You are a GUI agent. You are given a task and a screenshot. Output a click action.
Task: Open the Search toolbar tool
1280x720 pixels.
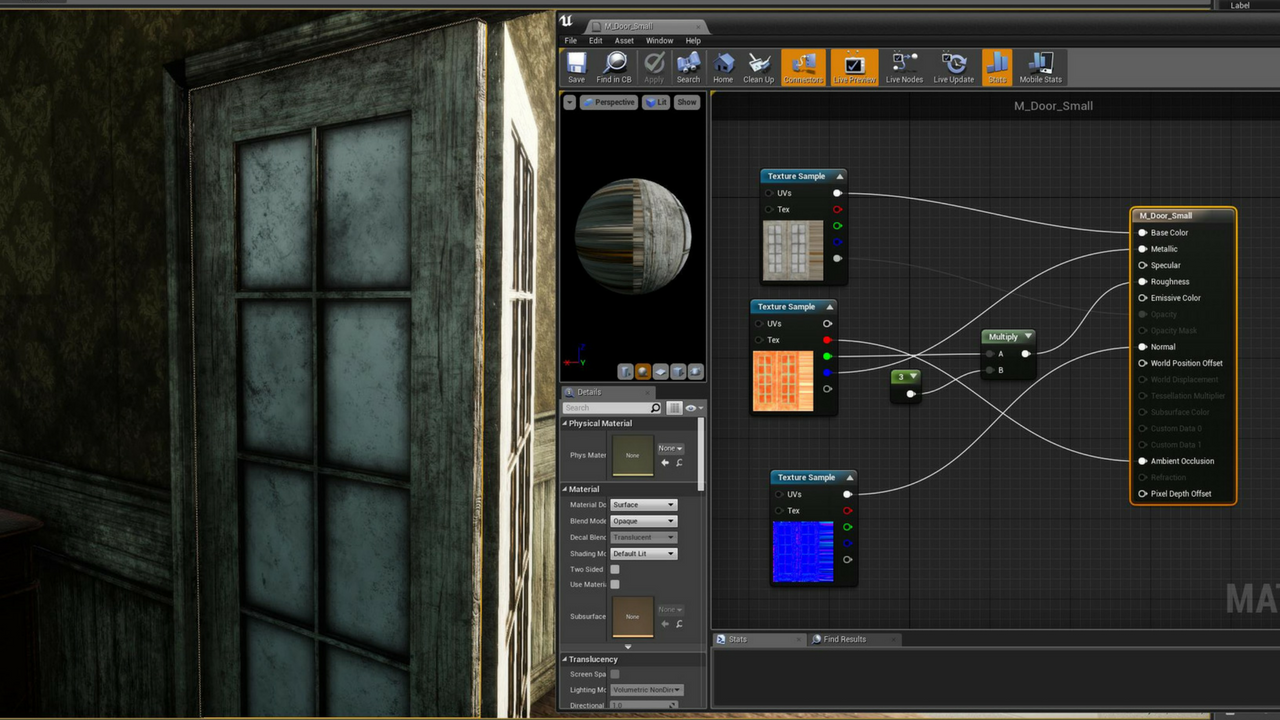pyautogui.click(x=688, y=67)
